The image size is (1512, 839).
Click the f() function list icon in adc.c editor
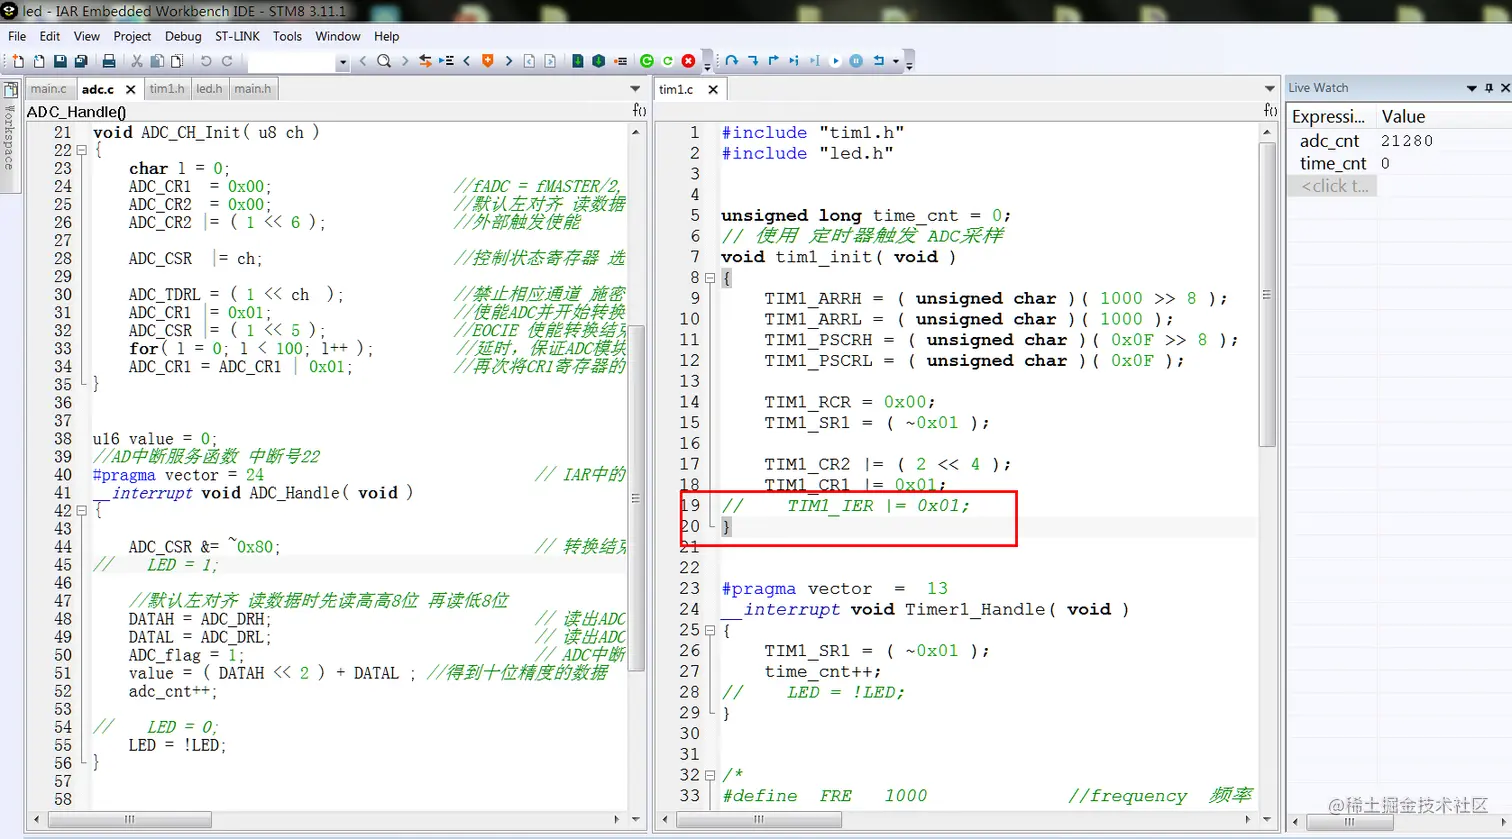[639, 110]
